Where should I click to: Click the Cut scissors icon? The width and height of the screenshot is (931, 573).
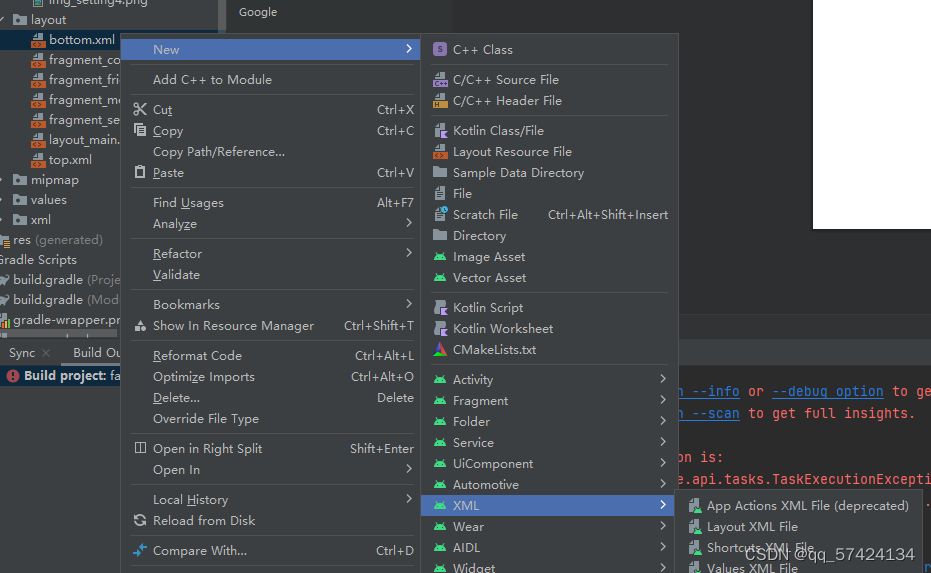pyautogui.click(x=140, y=109)
